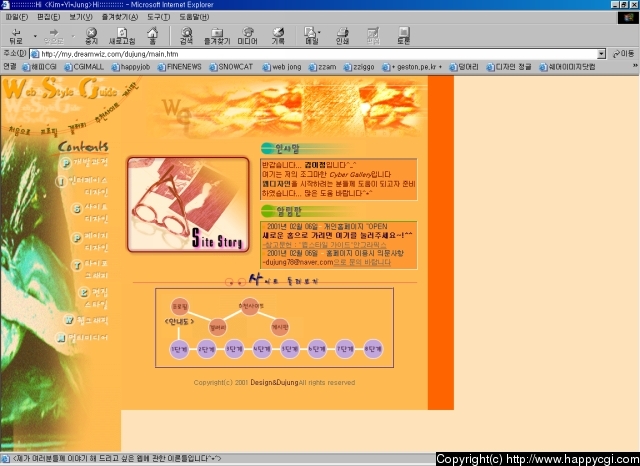Open 편집 스타일 in the Contents list
Viewport: 640px width, 466px height.
pyautogui.click(x=93, y=298)
